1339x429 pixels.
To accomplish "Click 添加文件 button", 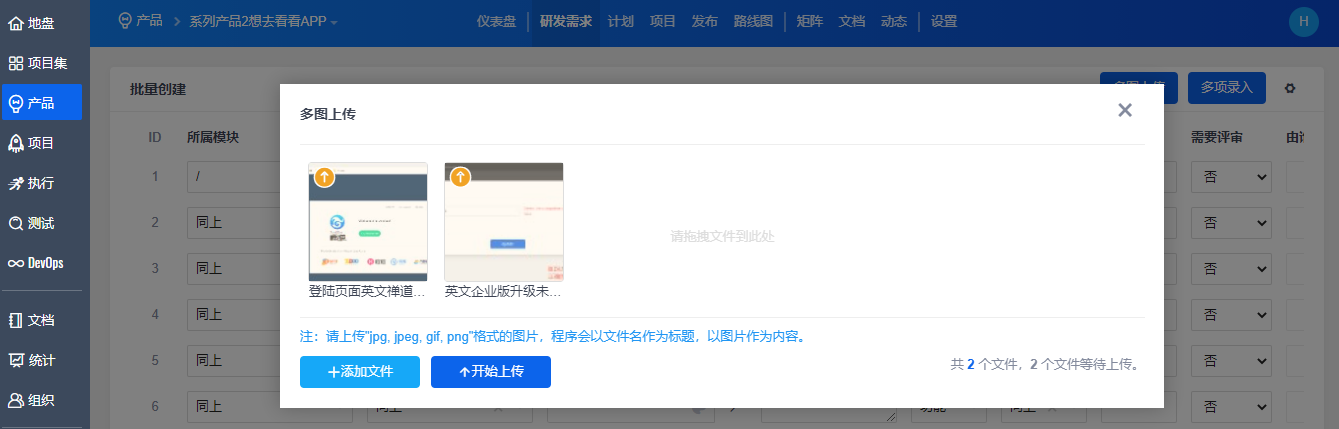I will coord(360,371).
